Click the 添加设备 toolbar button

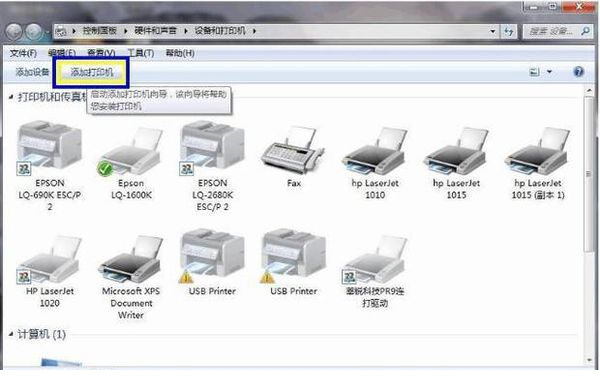coord(32,72)
